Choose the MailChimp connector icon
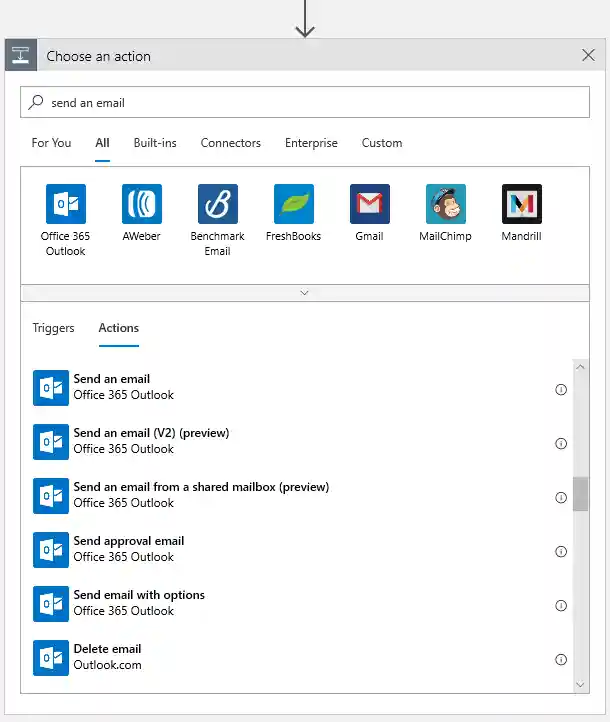 pyautogui.click(x=445, y=204)
